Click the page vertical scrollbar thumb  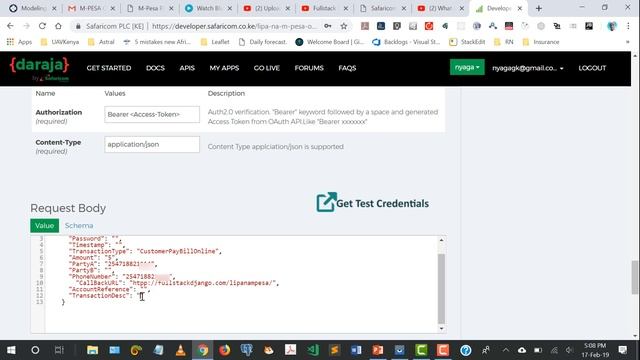[635, 277]
